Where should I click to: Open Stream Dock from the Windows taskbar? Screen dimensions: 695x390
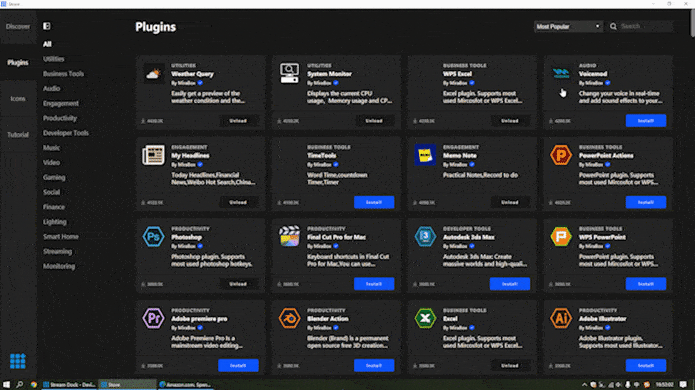tap(69, 385)
